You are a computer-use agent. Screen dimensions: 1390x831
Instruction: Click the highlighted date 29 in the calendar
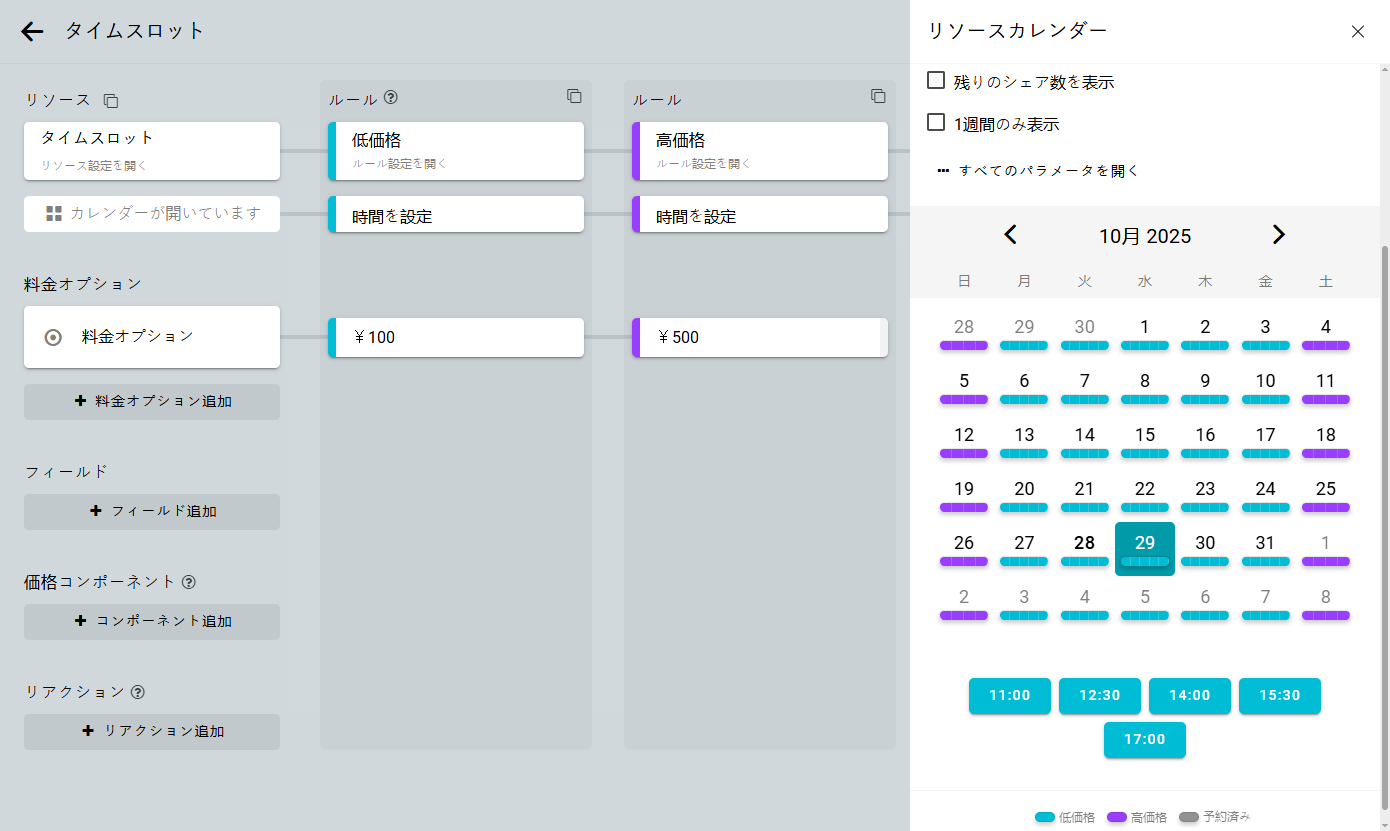pyautogui.click(x=1145, y=549)
